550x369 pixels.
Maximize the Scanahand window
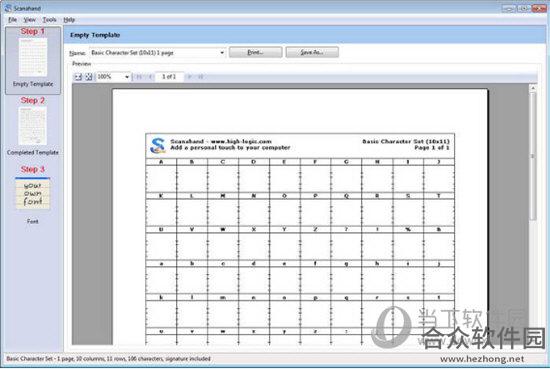(523, 8)
